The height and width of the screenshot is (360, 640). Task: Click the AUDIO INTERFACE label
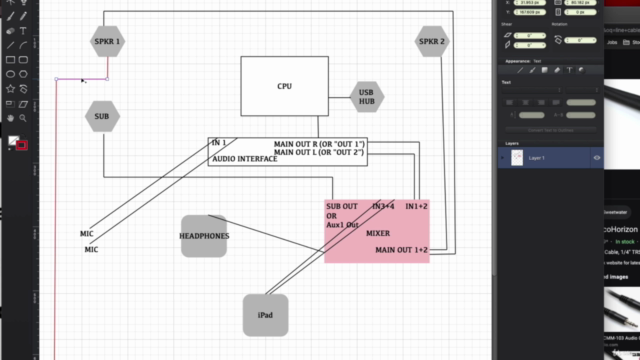coord(244,159)
